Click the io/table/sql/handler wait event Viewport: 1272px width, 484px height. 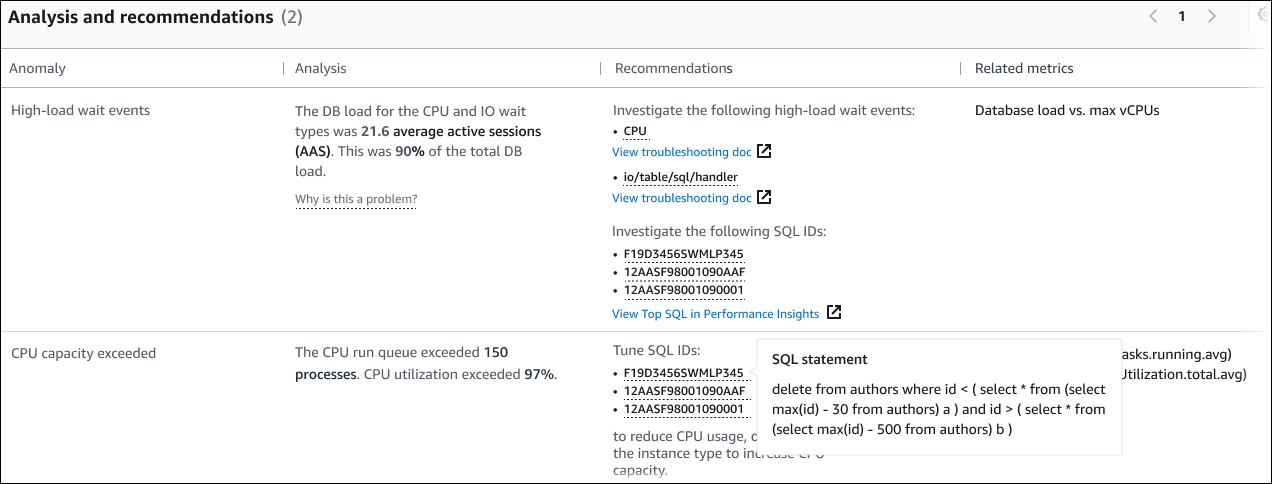(x=680, y=177)
